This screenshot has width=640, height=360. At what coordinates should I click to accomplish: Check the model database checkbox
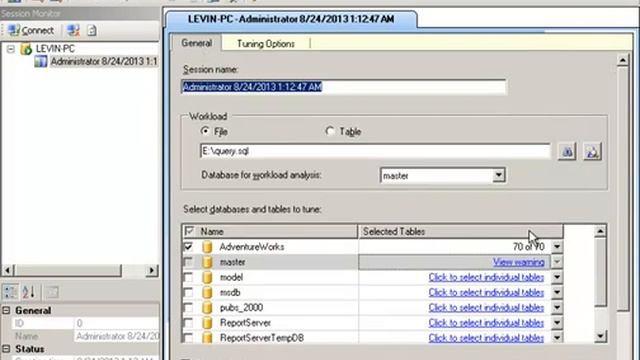[188, 277]
